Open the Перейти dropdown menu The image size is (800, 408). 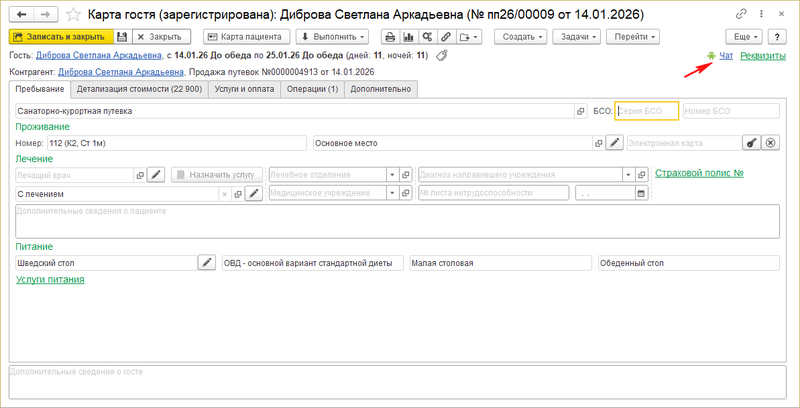tap(633, 37)
